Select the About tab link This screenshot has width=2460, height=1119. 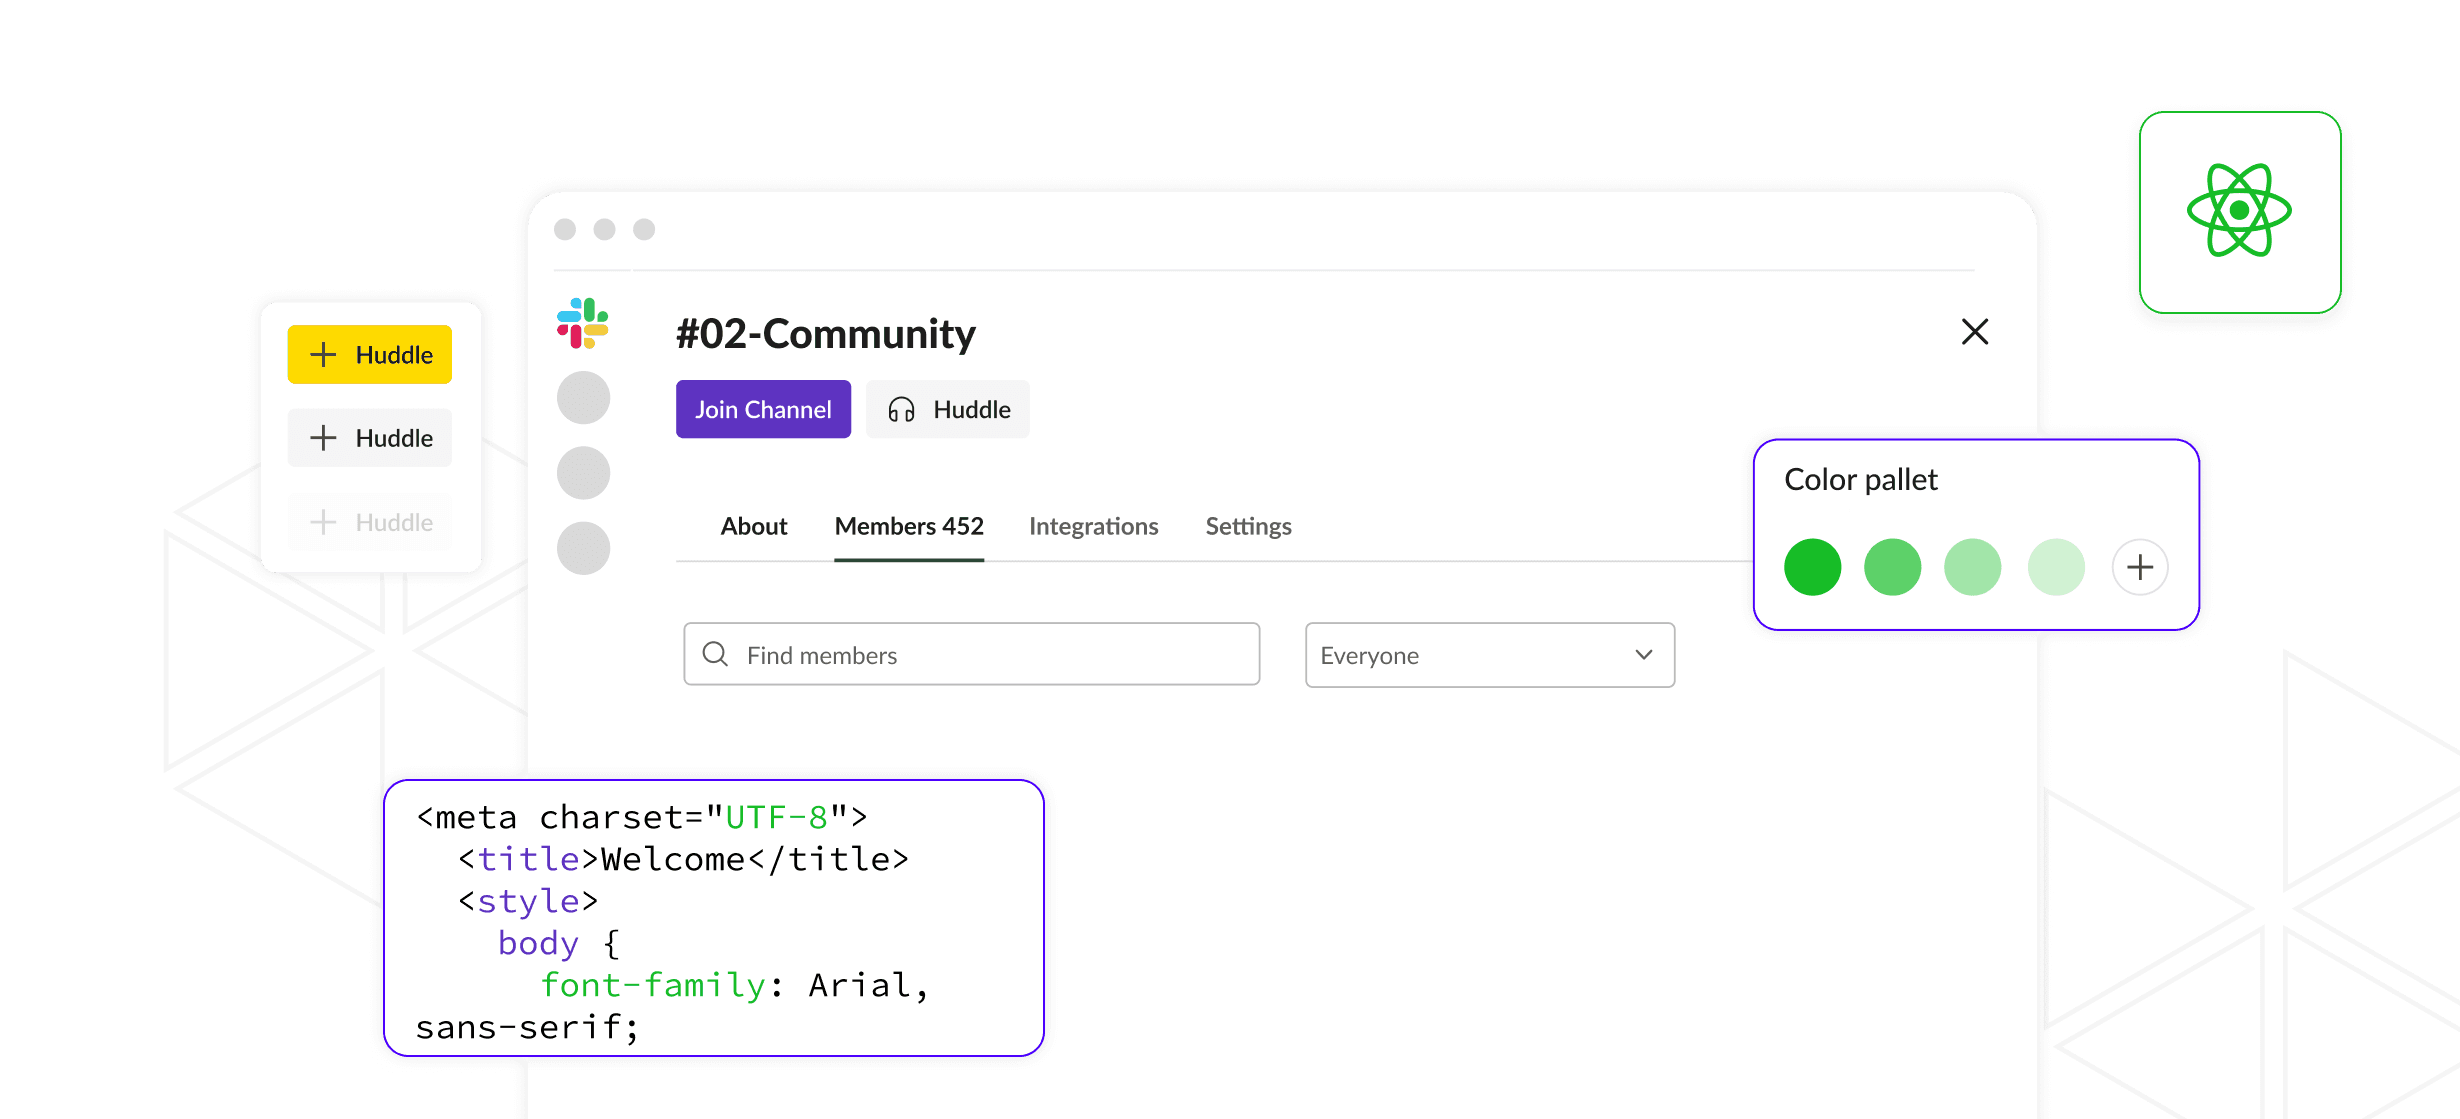click(x=753, y=526)
